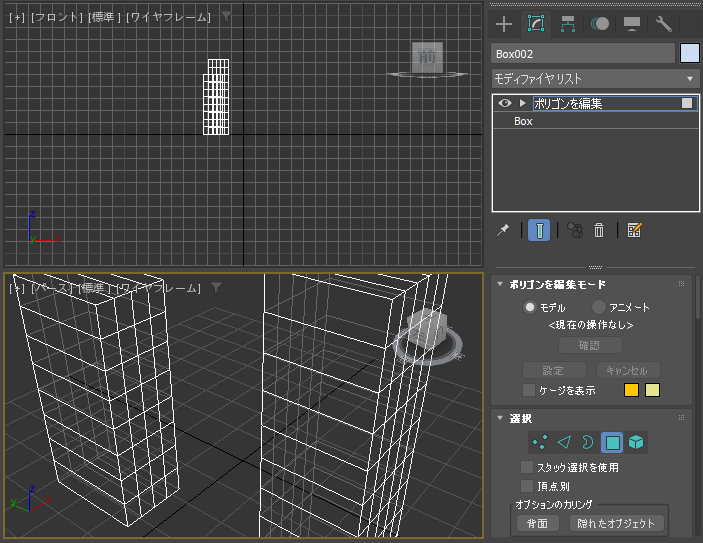Select the モデル radio button

(530, 307)
